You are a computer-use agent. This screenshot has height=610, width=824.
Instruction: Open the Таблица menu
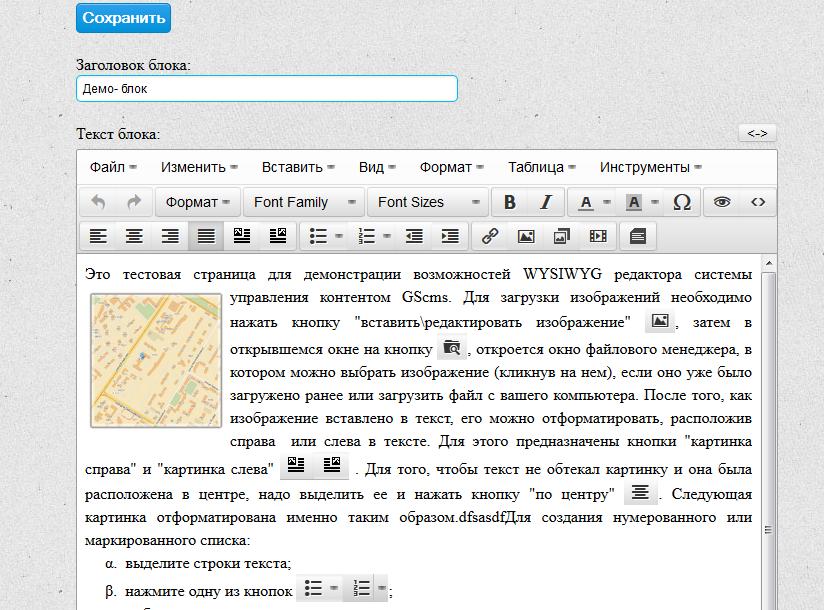coord(541,167)
